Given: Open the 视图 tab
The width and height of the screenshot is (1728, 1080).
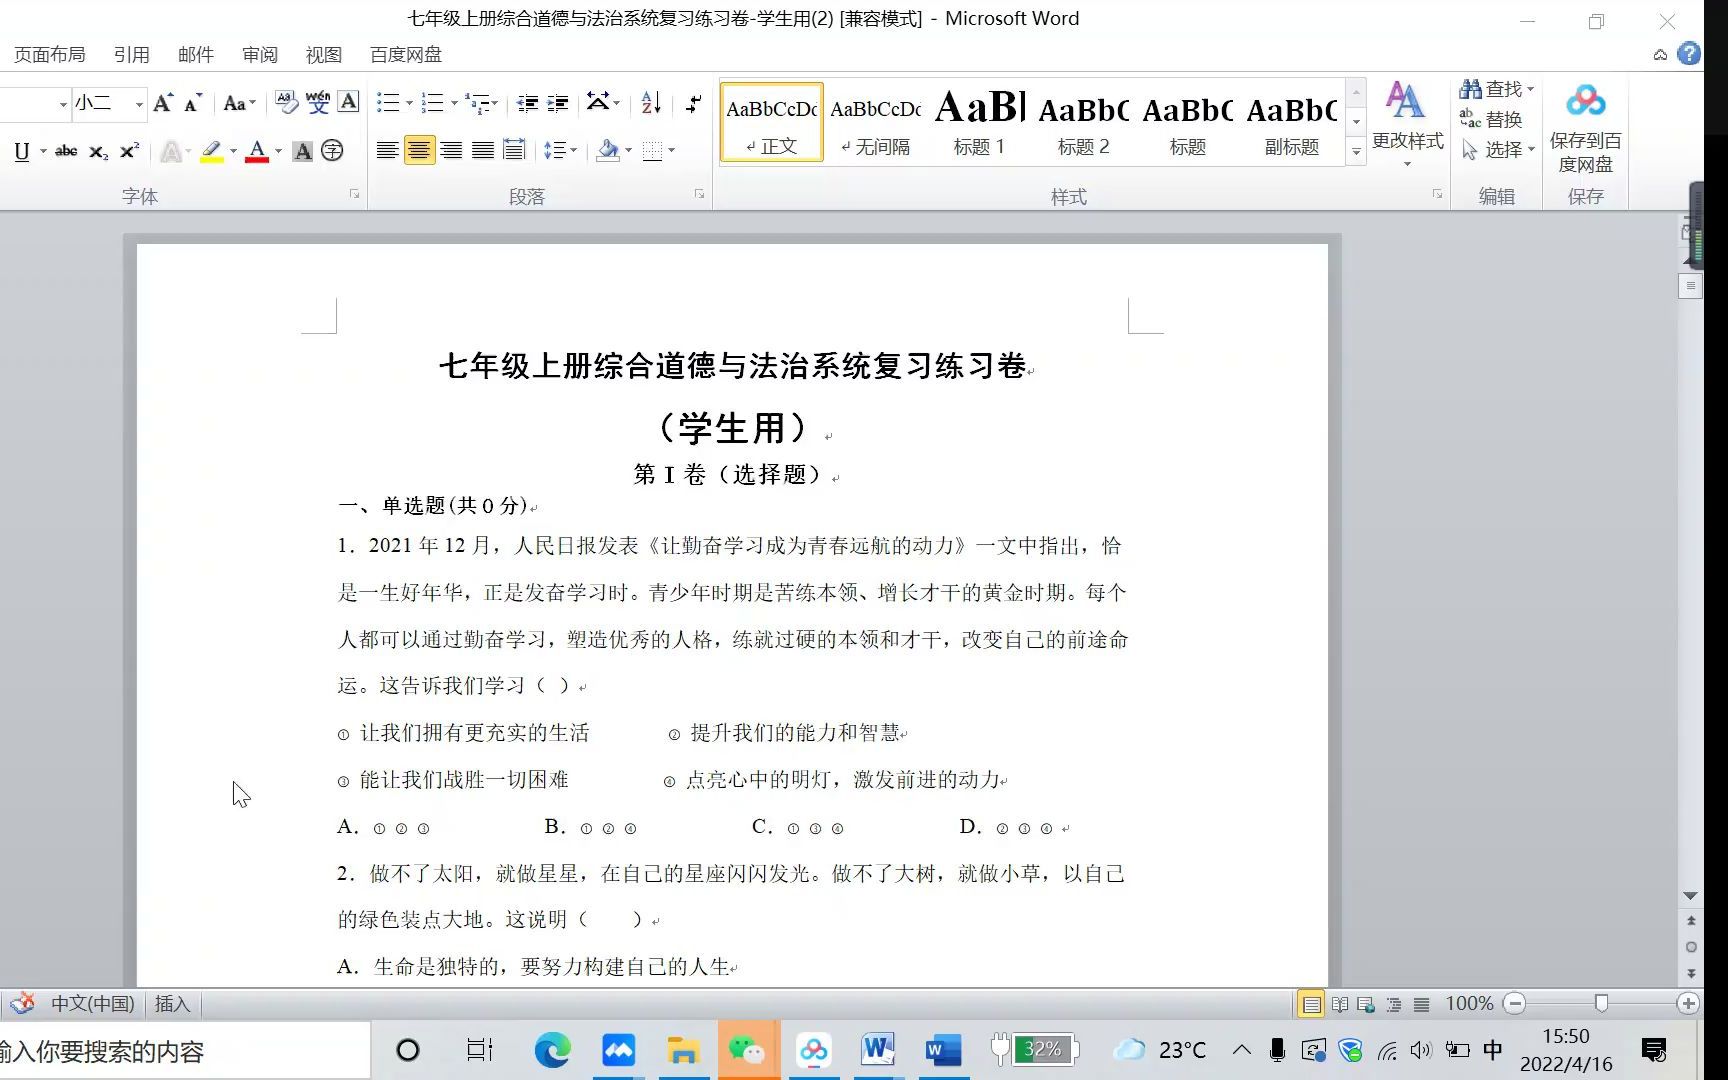Looking at the screenshot, I should coord(323,55).
